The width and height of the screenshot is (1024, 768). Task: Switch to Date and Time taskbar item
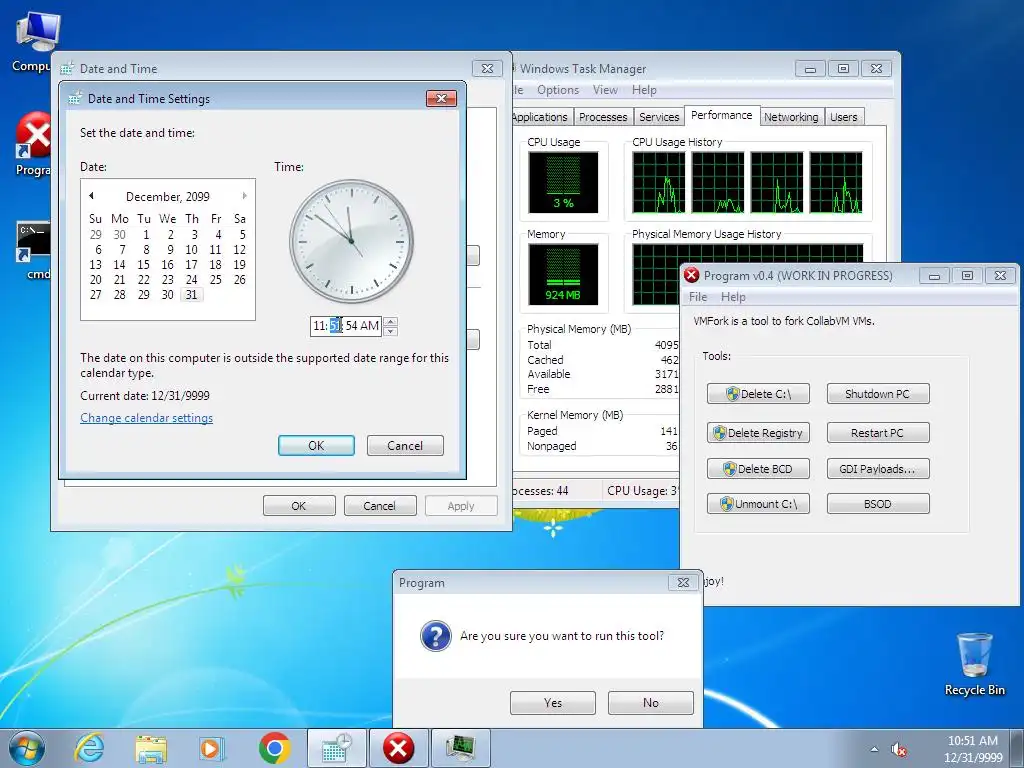[x=336, y=748]
